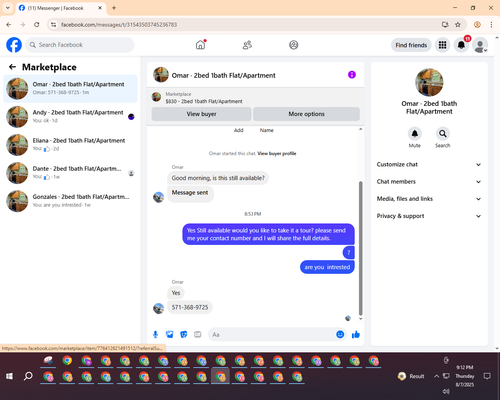Mute this conversation with the bell icon
The height and width of the screenshot is (400, 500).
click(x=415, y=134)
